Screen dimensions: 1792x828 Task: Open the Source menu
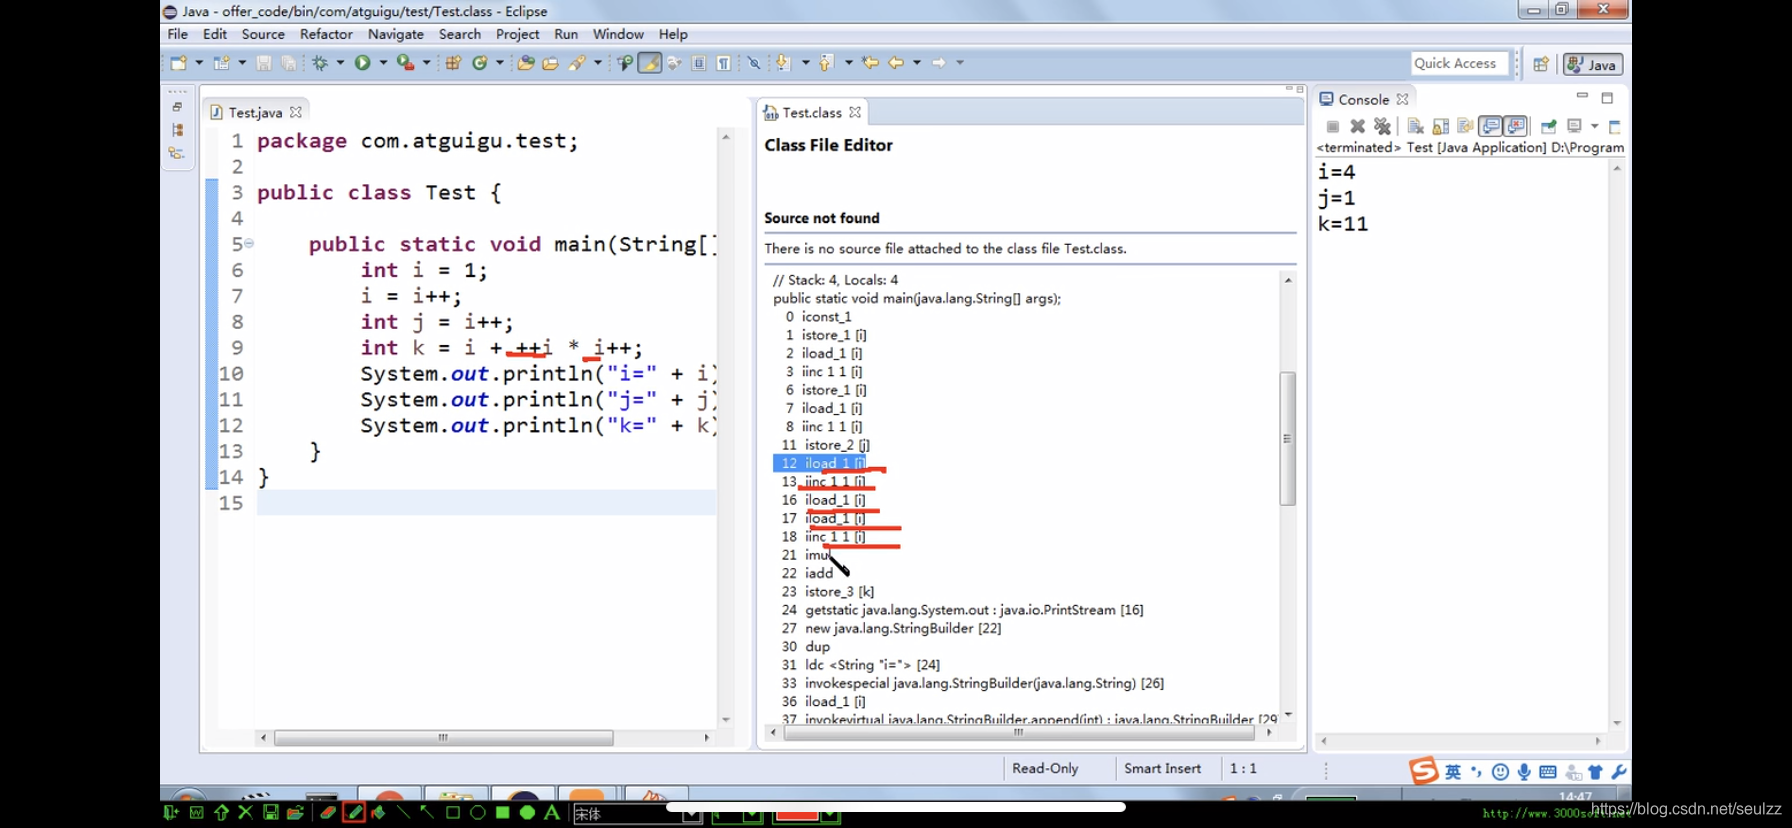[263, 34]
